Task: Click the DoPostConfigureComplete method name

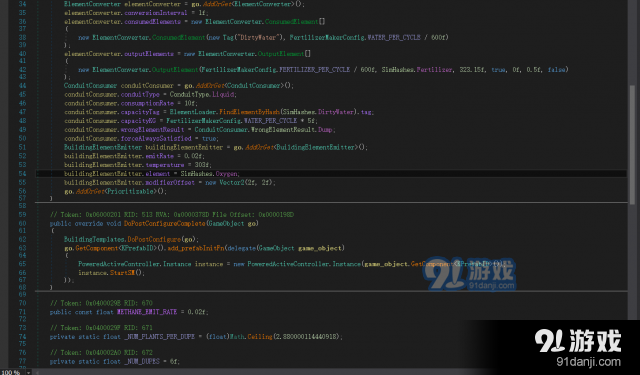Action: pyautogui.click(x=164, y=224)
